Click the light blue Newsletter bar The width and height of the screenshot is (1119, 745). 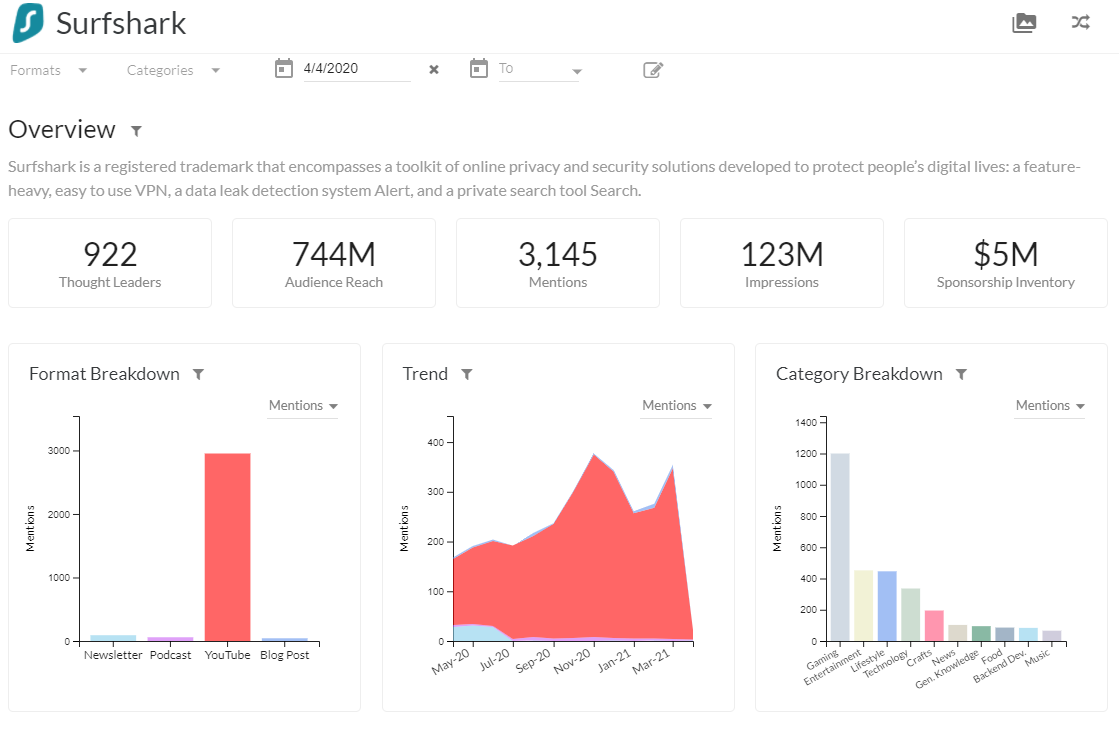[113, 638]
